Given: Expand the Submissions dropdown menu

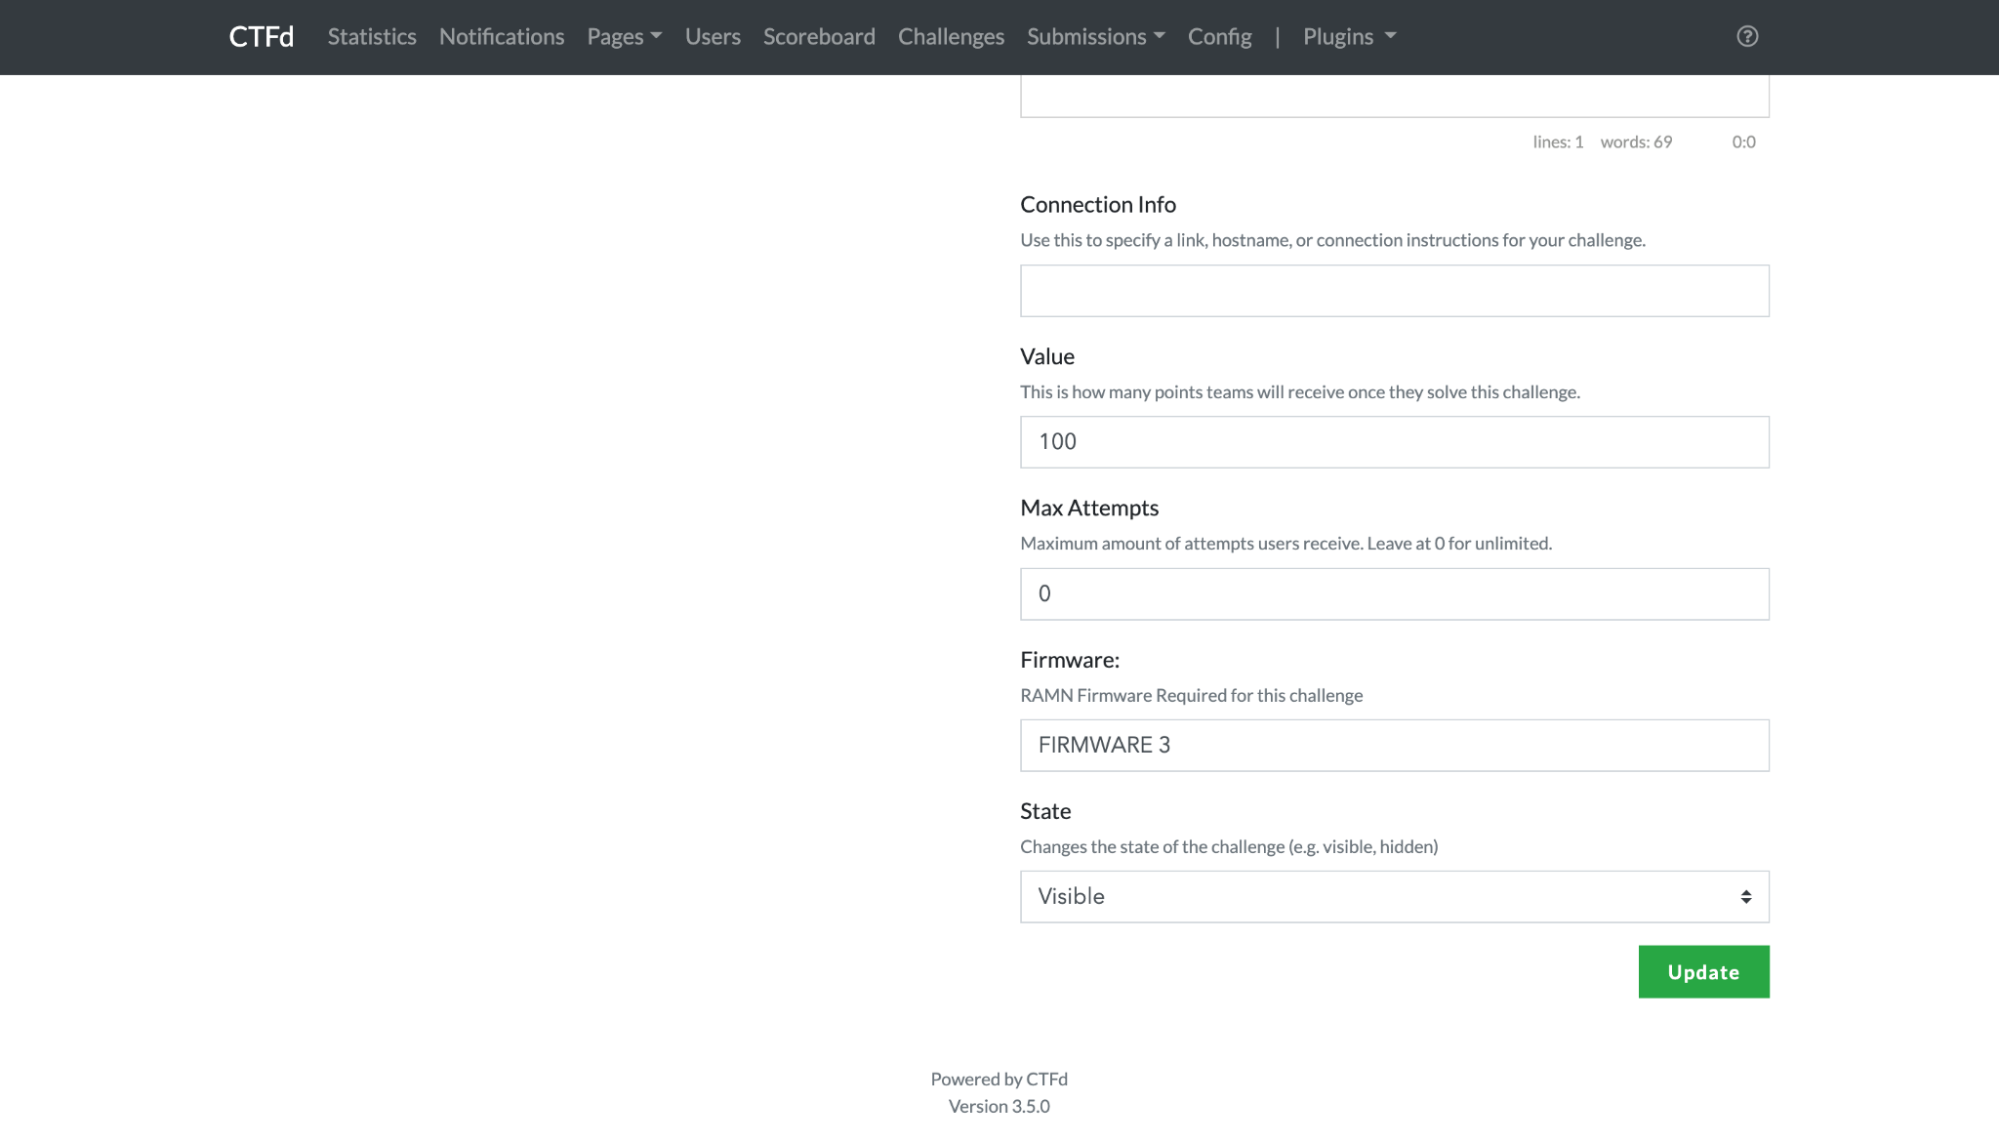Looking at the screenshot, I should [x=1095, y=37].
